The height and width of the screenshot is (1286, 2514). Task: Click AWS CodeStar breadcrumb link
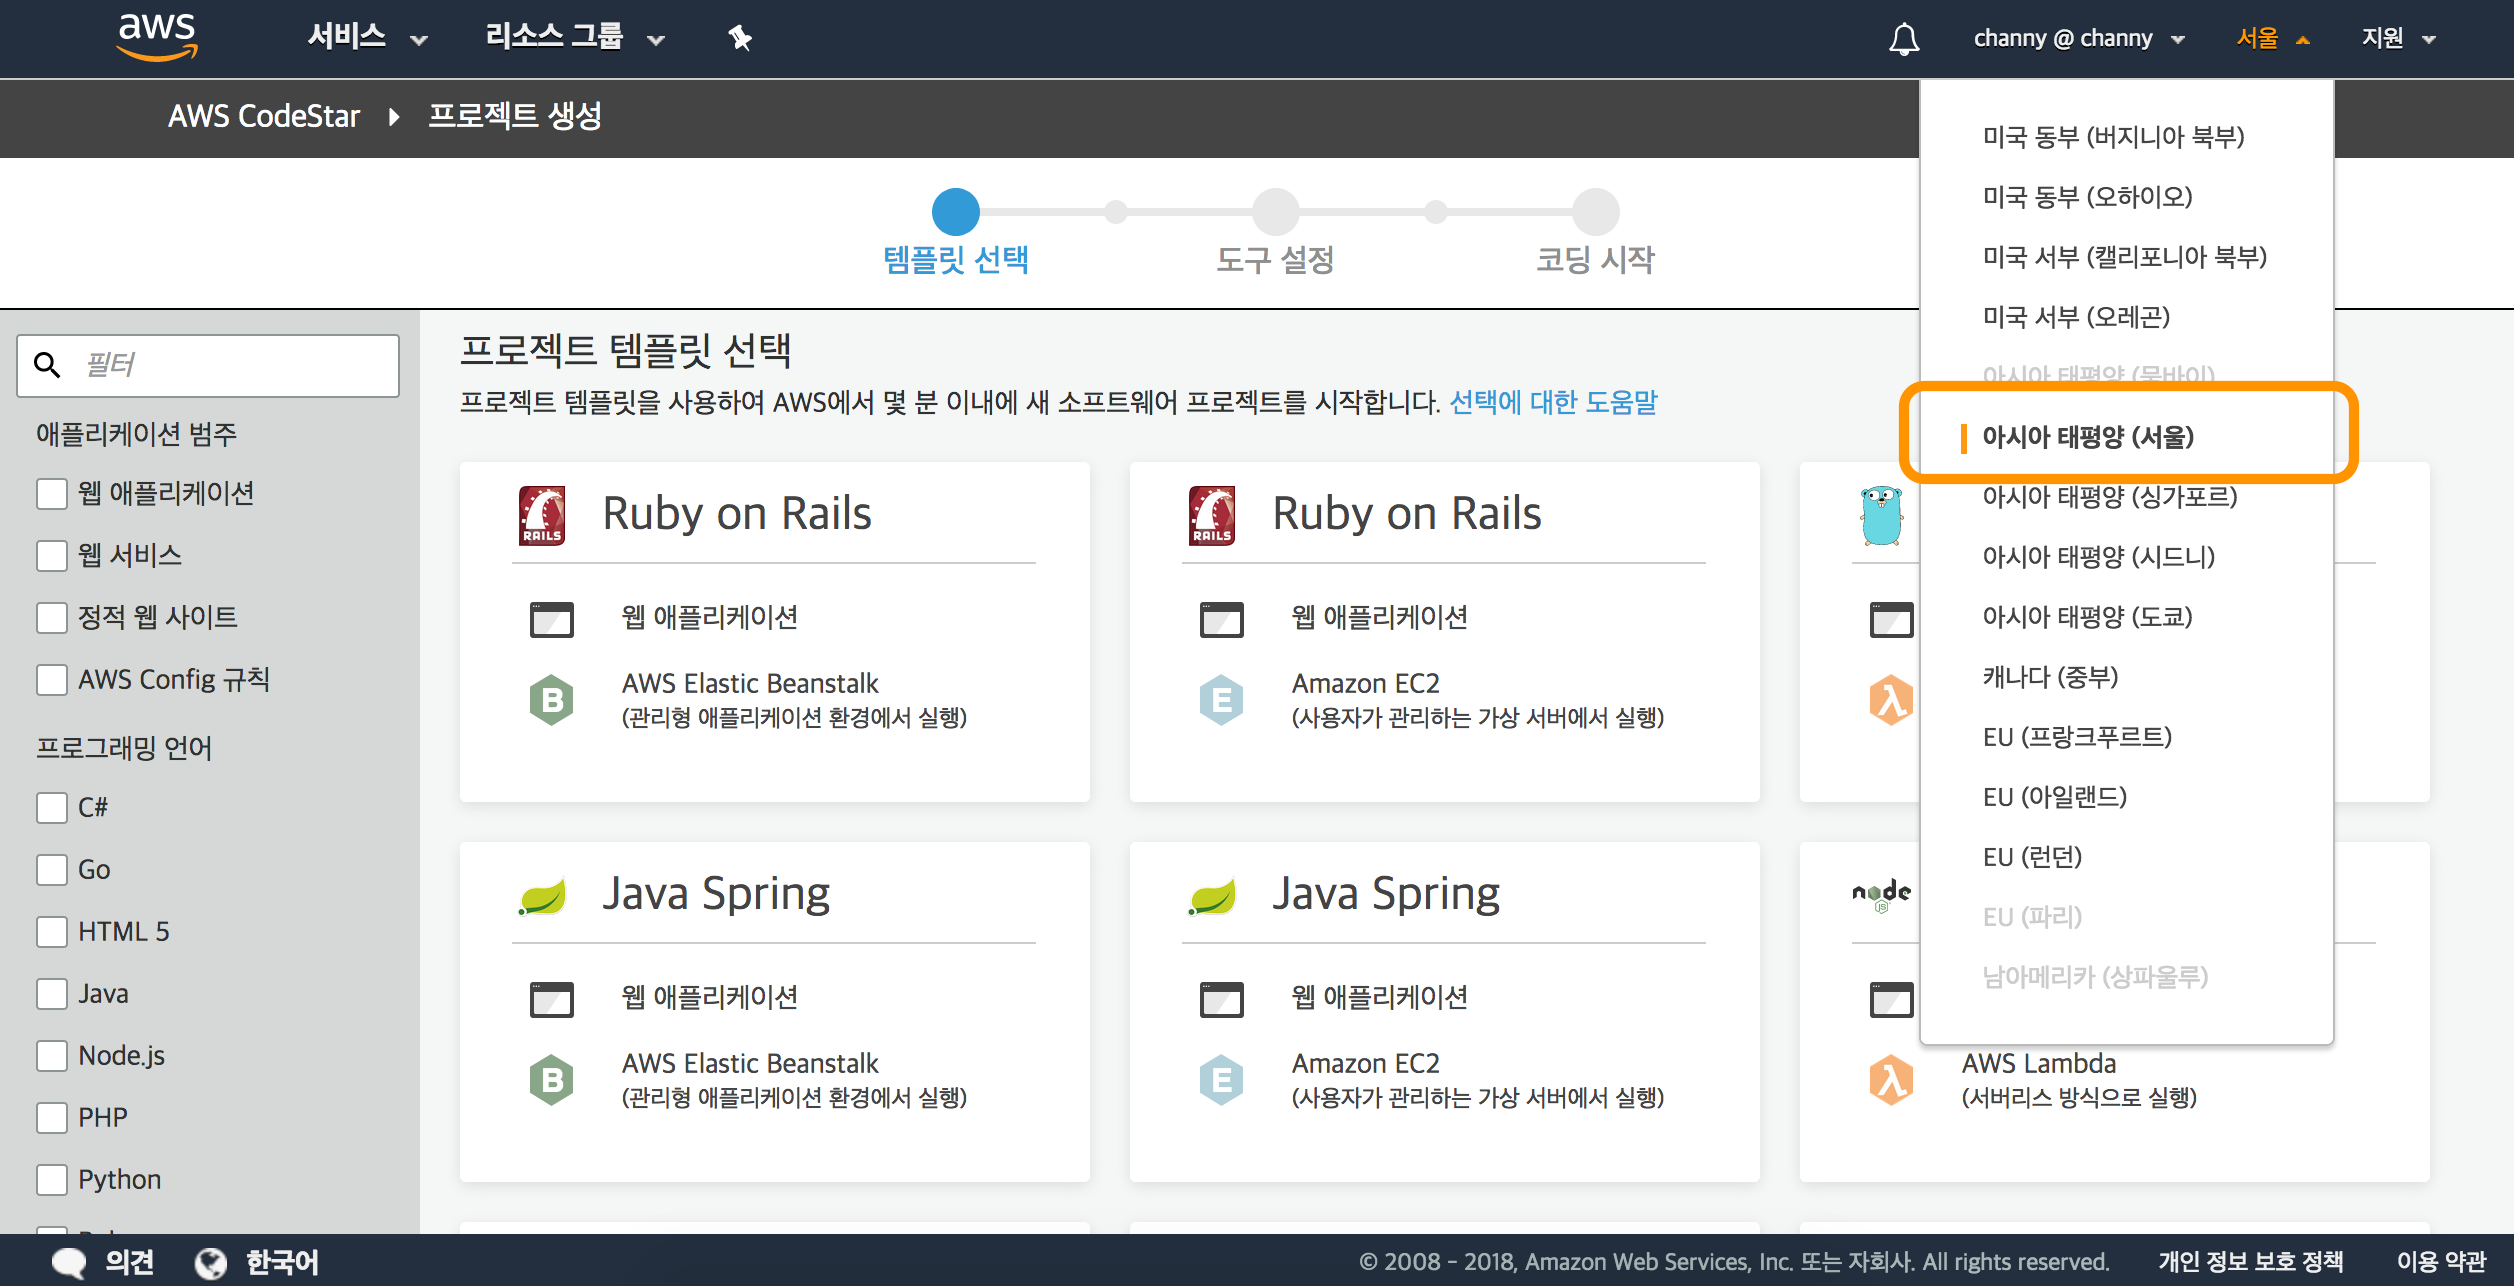pos(264,116)
